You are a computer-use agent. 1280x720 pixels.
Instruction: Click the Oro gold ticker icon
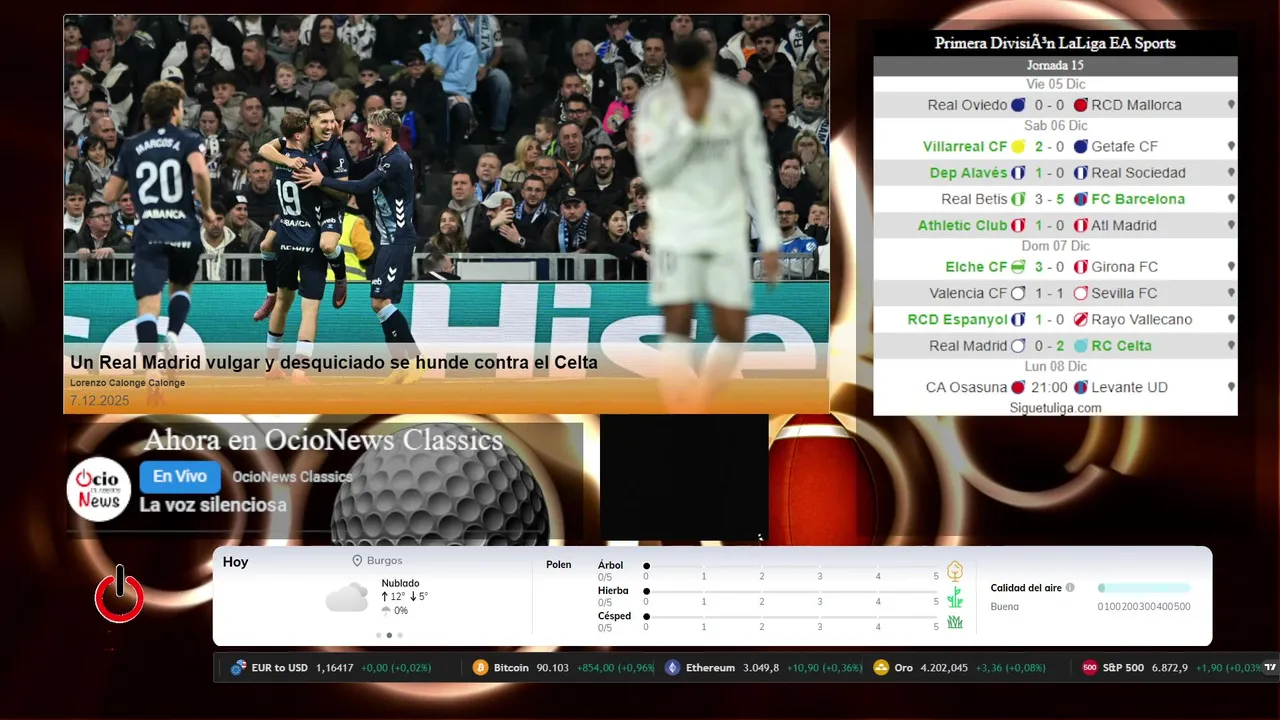pyautogui.click(x=881, y=667)
